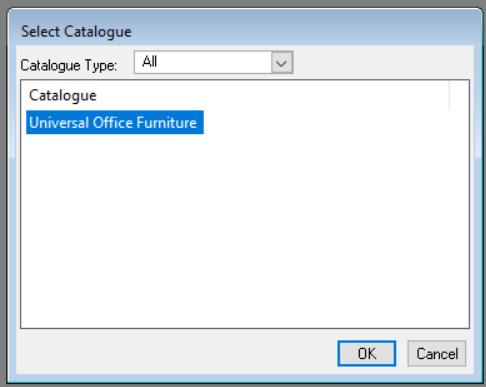The image size is (486, 387).
Task: Dismiss dialog with Cancel button
Action: tap(437, 353)
